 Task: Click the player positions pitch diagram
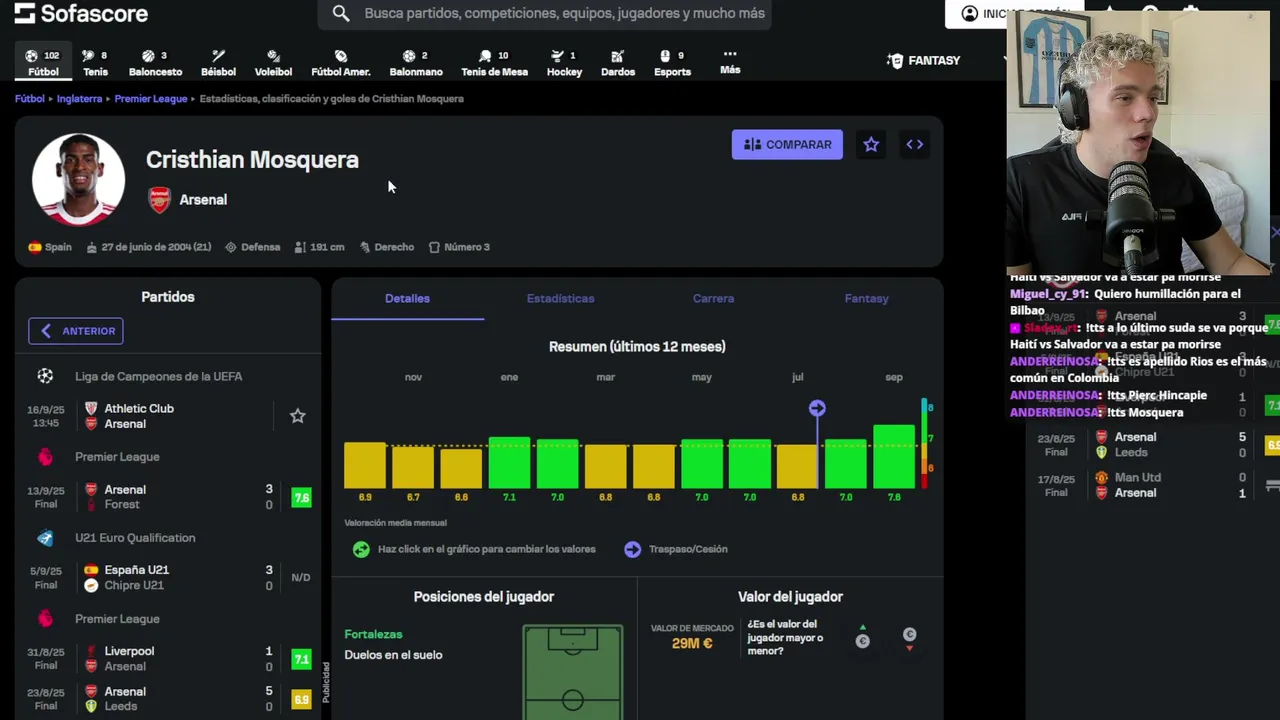tap(572, 672)
